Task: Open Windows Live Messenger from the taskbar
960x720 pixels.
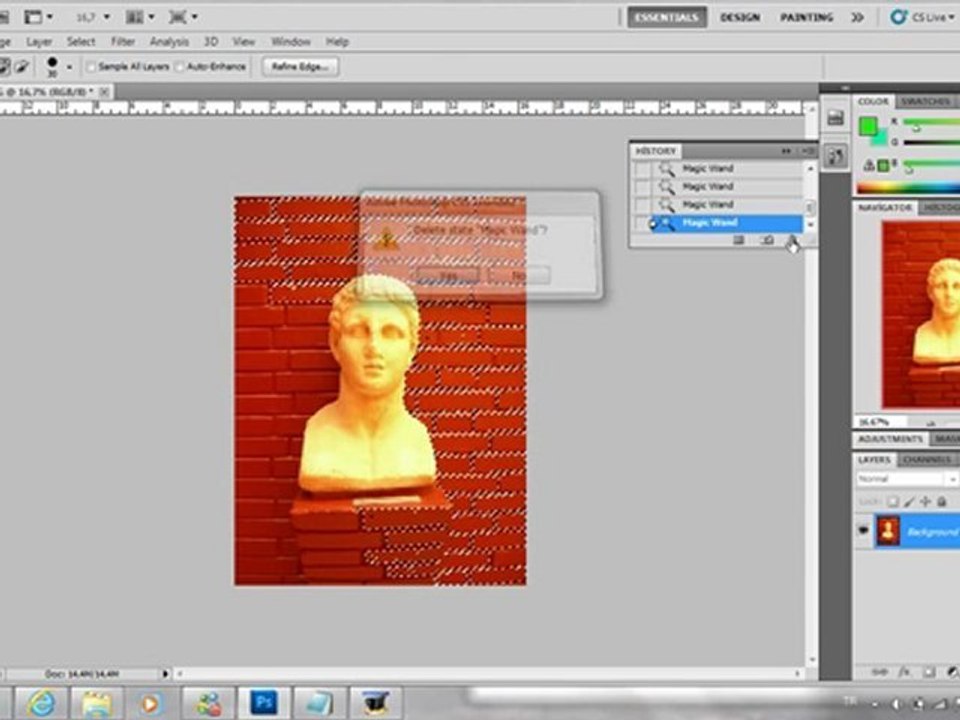Action: point(208,703)
